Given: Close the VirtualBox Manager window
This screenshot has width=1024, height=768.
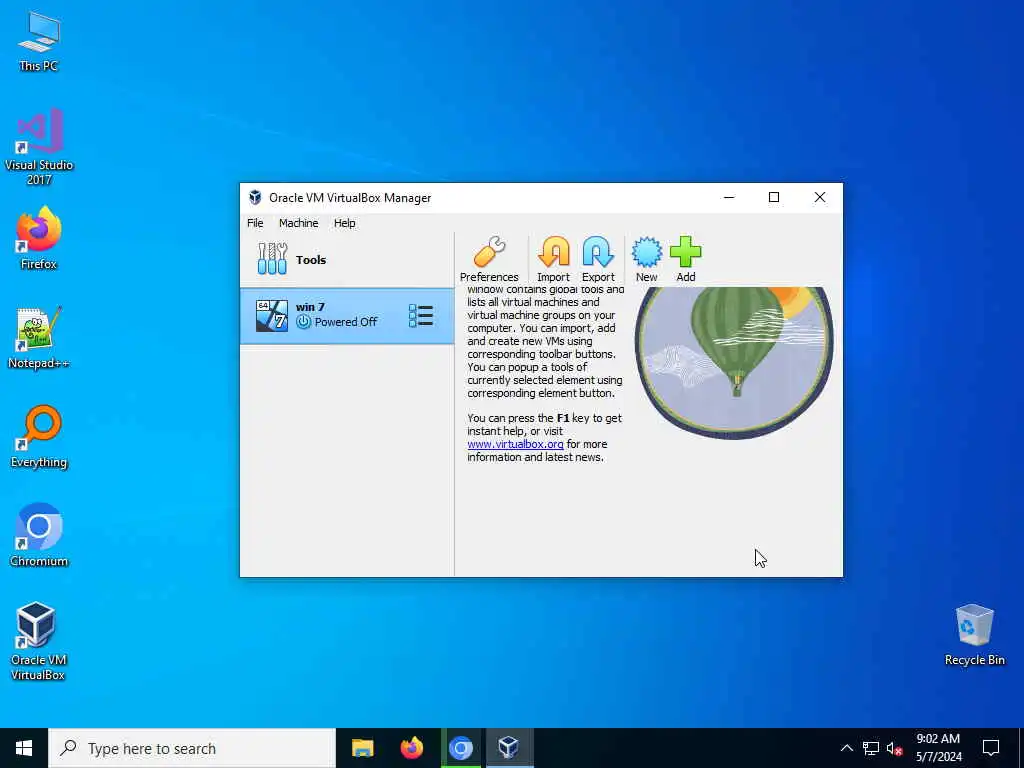Looking at the screenshot, I should 820,197.
